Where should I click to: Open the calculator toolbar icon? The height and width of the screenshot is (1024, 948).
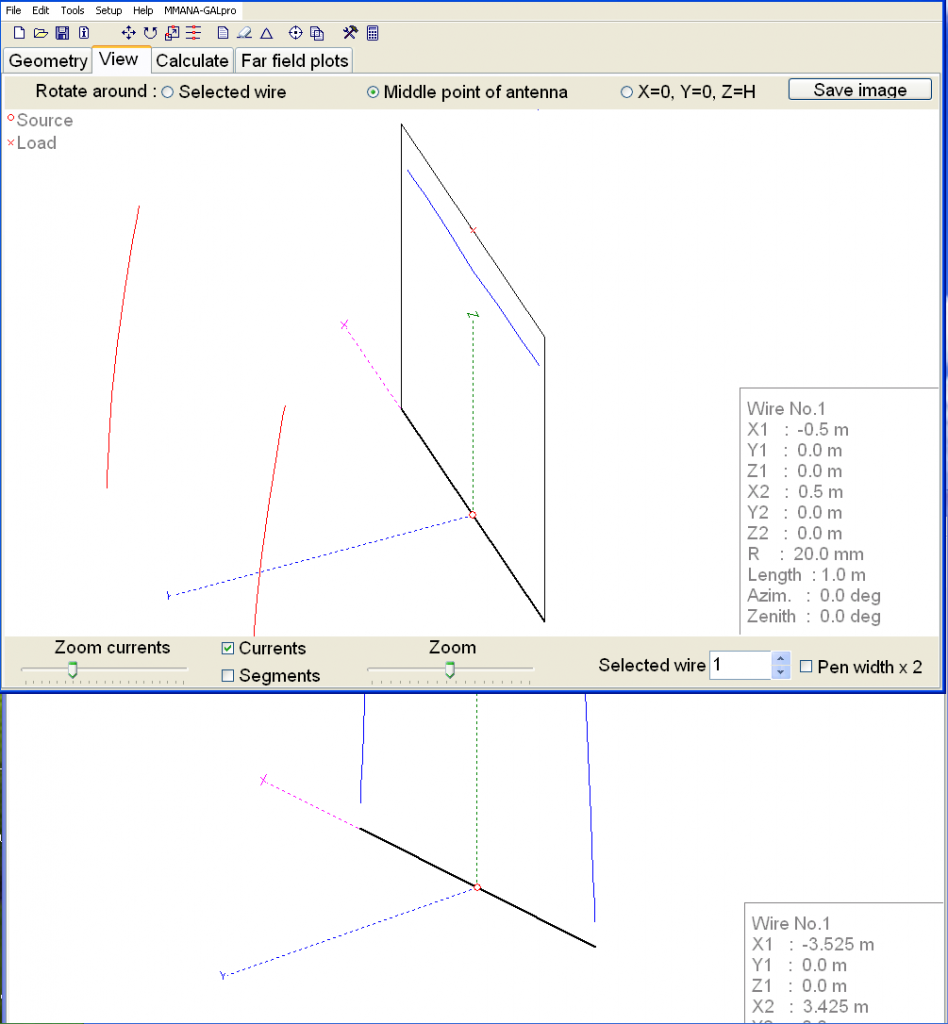click(372, 33)
